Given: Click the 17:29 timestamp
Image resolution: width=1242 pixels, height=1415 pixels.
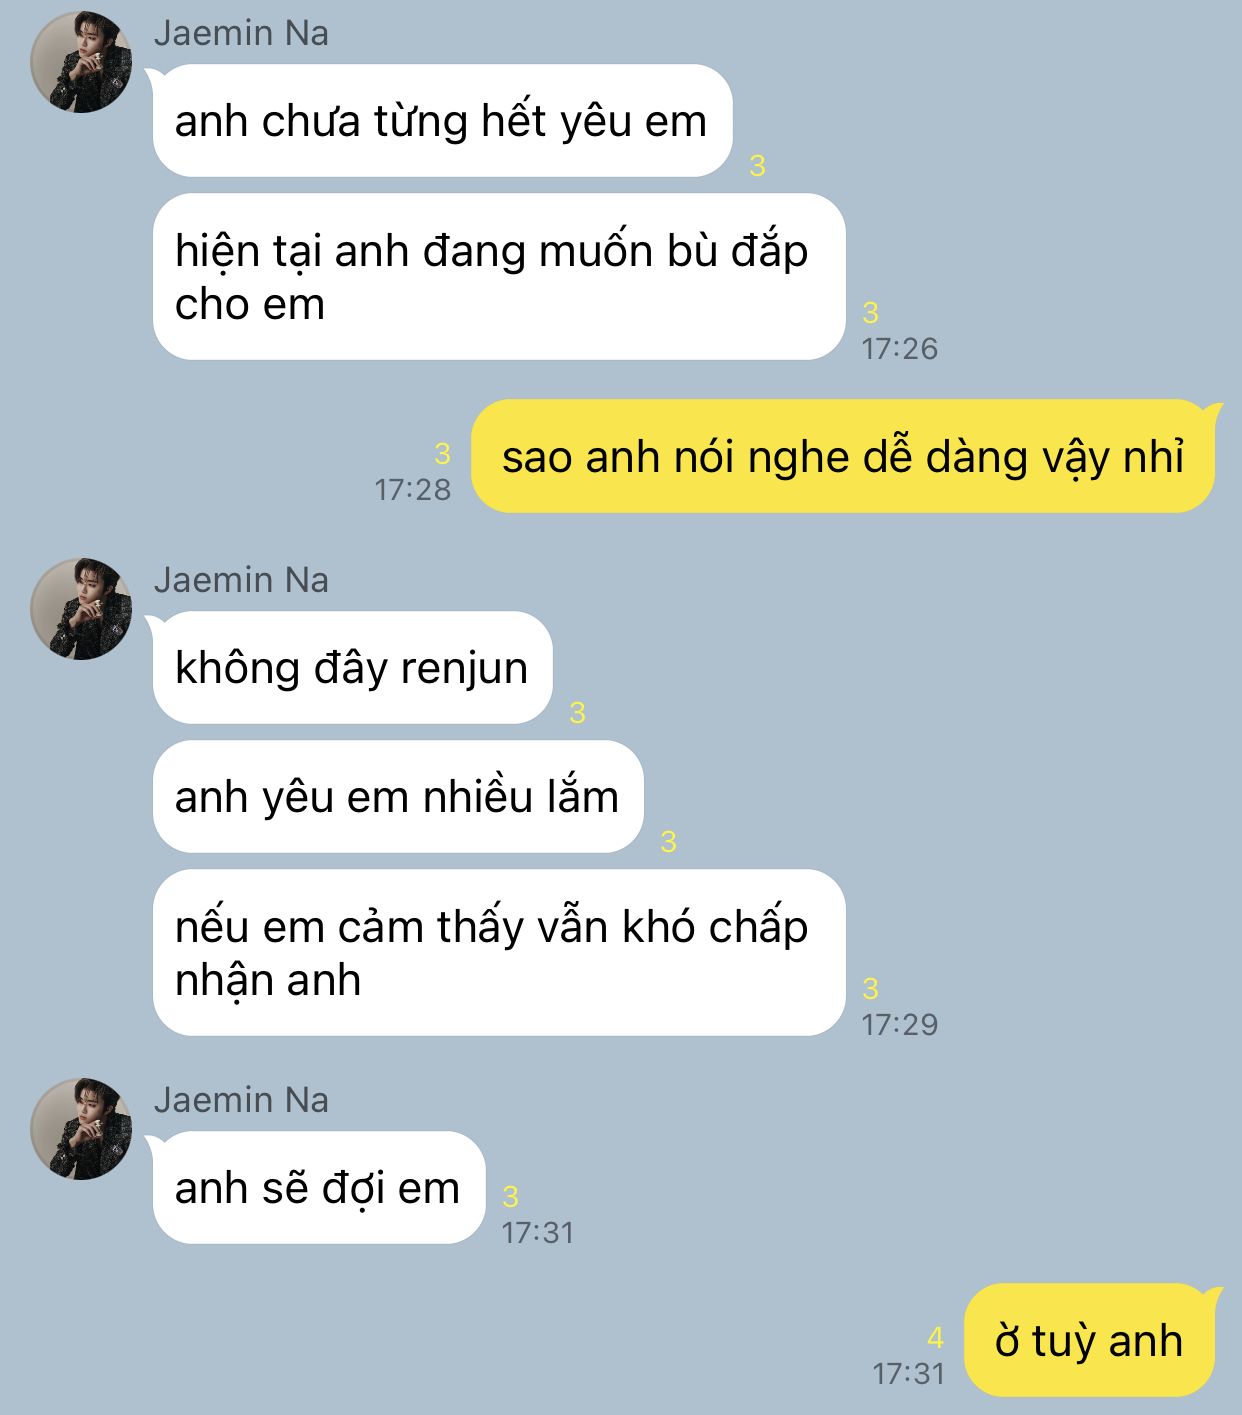Looking at the screenshot, I should 900,1024.
